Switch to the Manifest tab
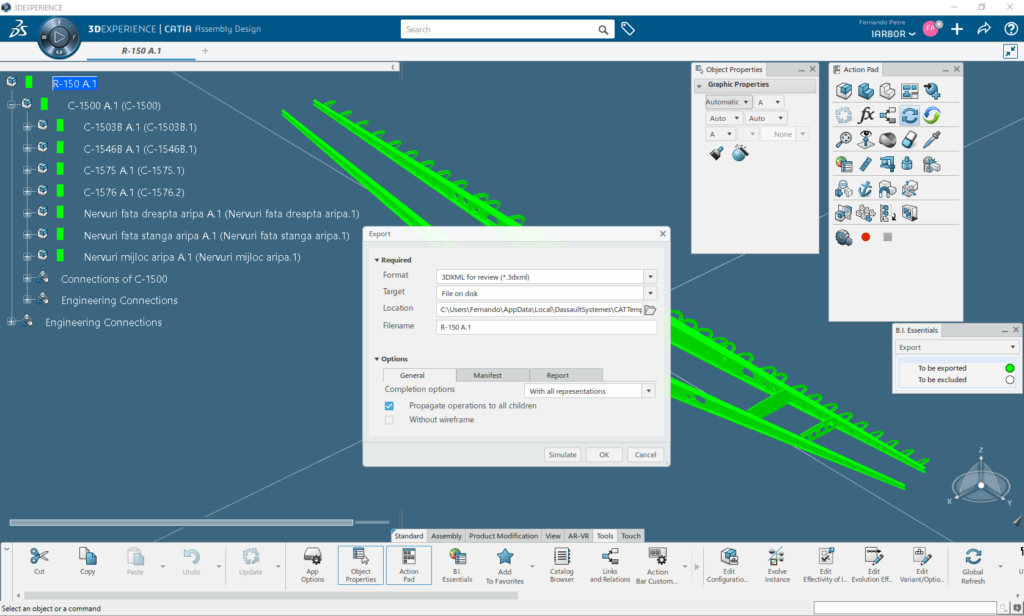The height and width of the screenshot is (616, 1024). (x=487, y=375)
